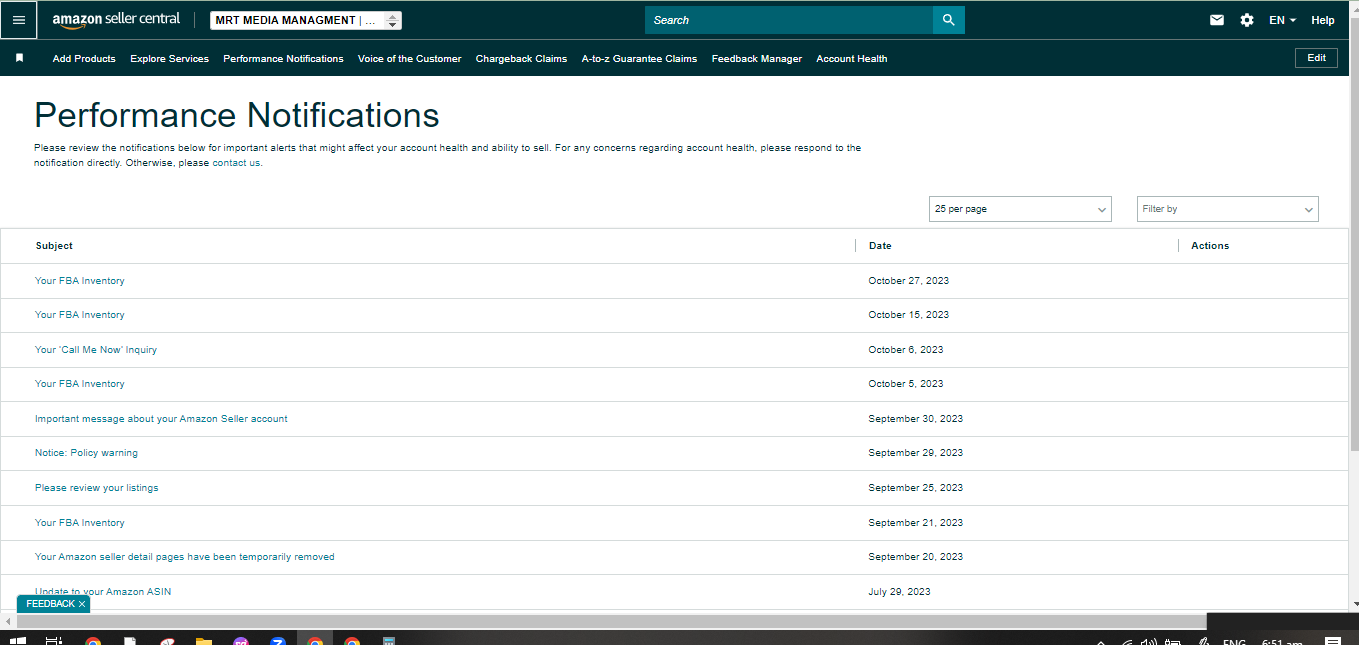
Task: Click in the Search input field
Action: click(x=789, y=20)
